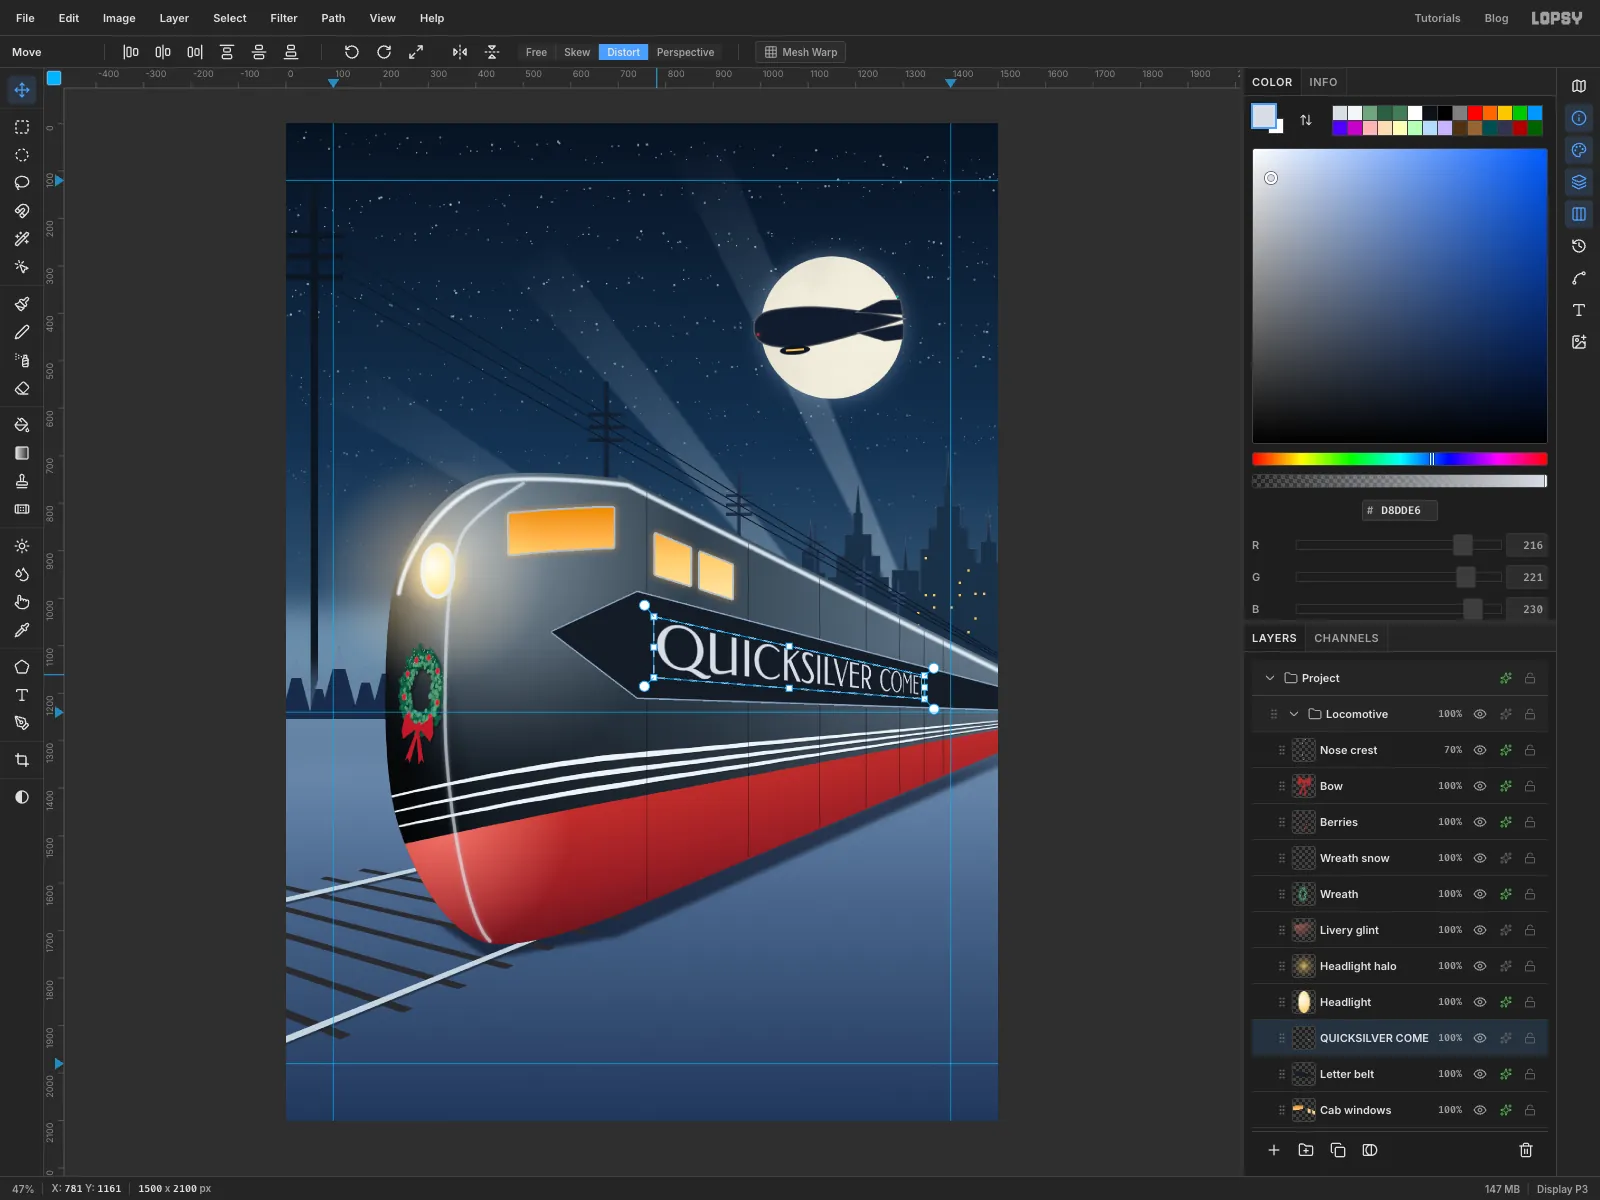Select the Move tool in the toolbox
This screenshot has width=1600, height=1200.
(22, 90)
